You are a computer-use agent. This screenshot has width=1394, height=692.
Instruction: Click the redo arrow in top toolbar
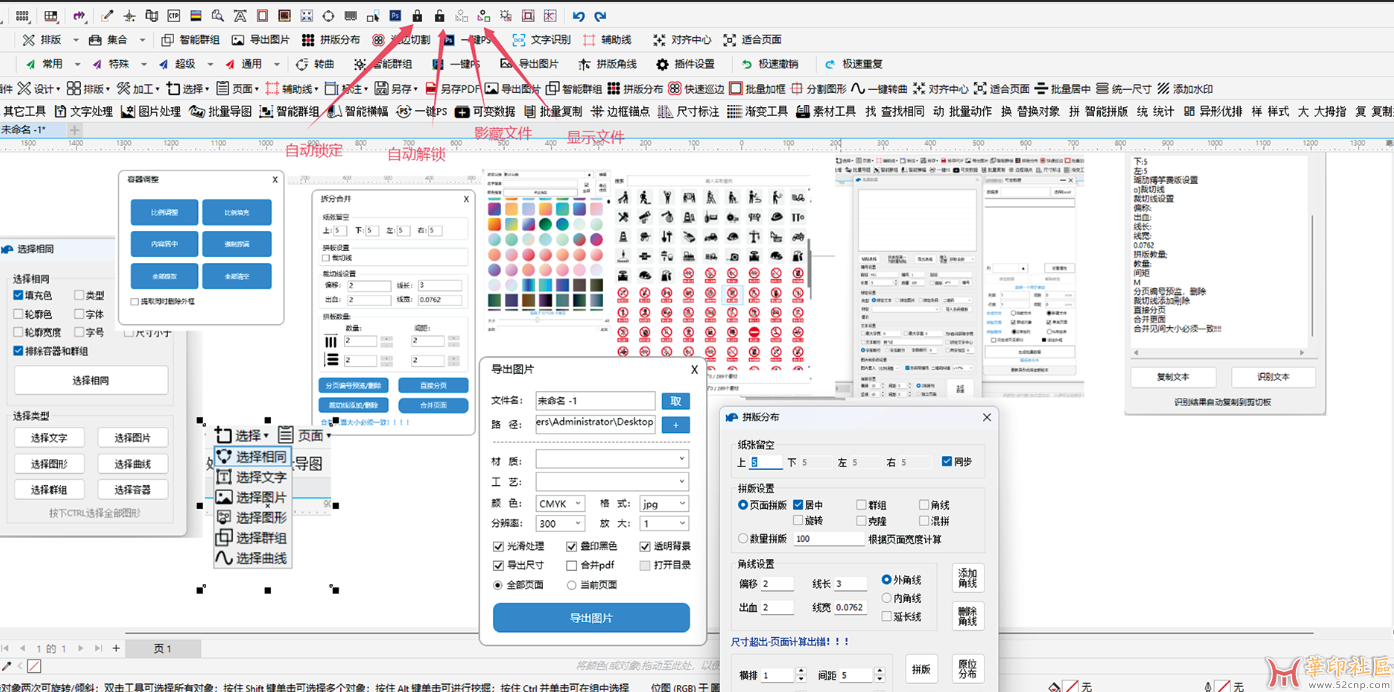(x=600, y=16)
